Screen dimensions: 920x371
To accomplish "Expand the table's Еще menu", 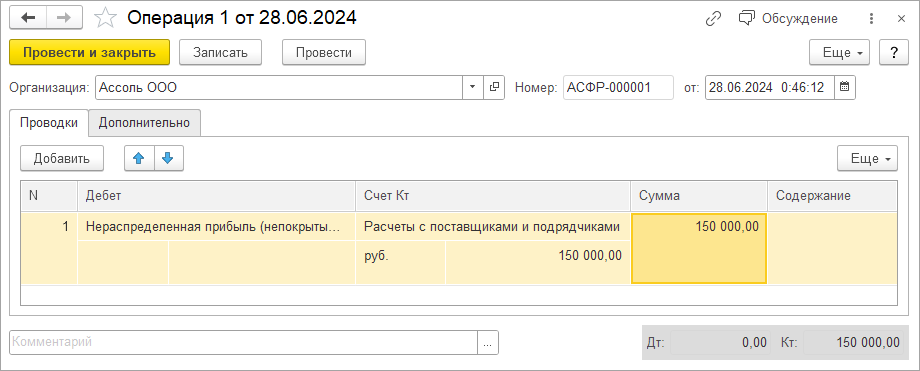I will [x=867, y=158].
